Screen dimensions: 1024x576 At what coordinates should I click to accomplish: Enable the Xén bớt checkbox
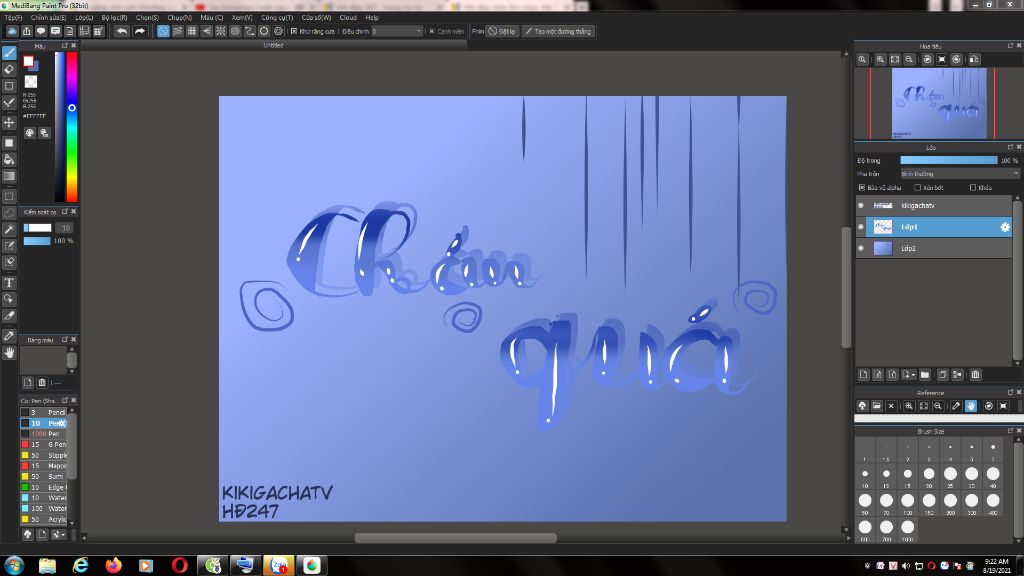pos(918,187)
